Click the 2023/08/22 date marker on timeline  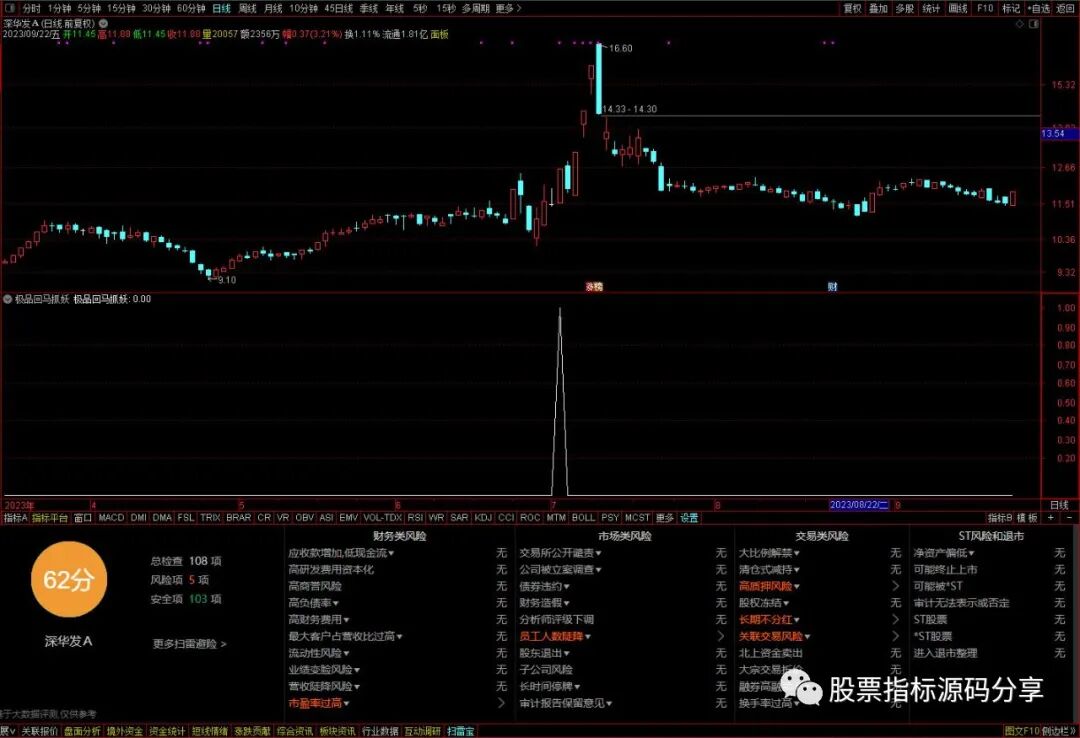860,505
